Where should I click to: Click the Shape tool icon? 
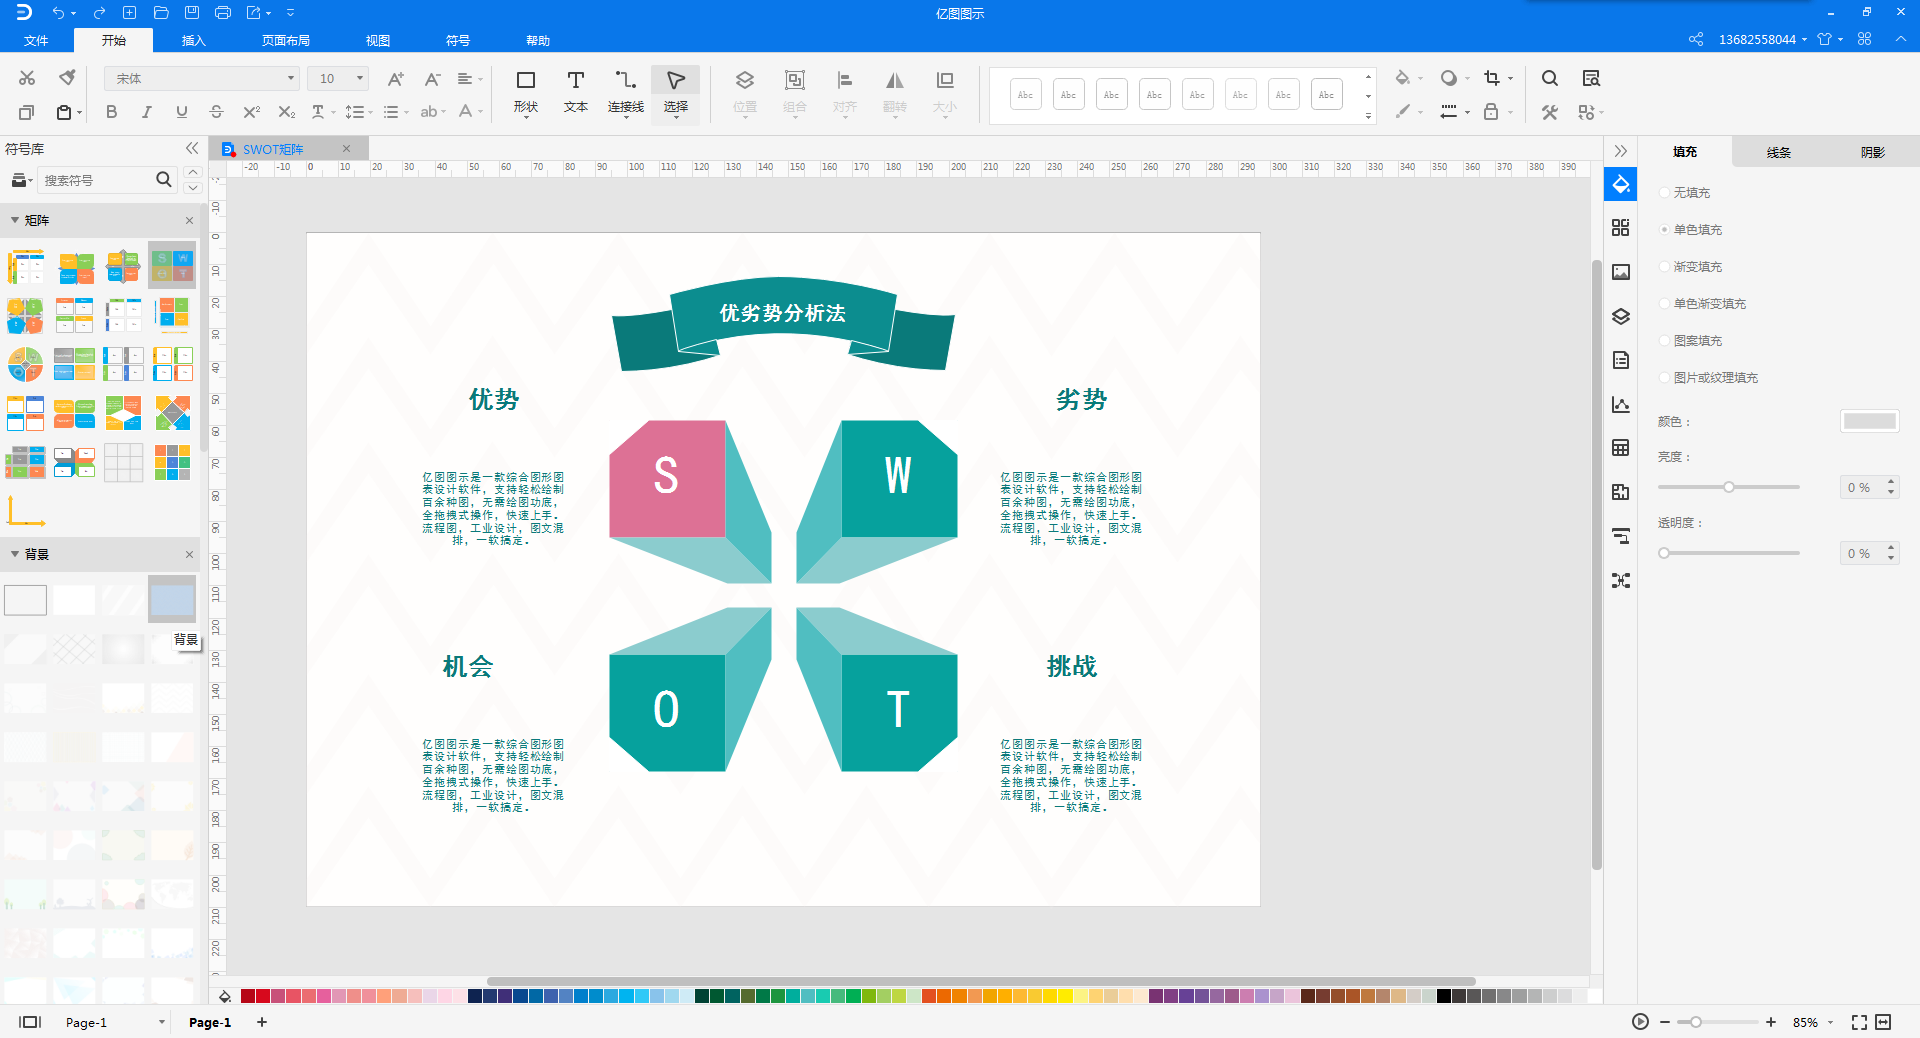(x=525, y=90)
